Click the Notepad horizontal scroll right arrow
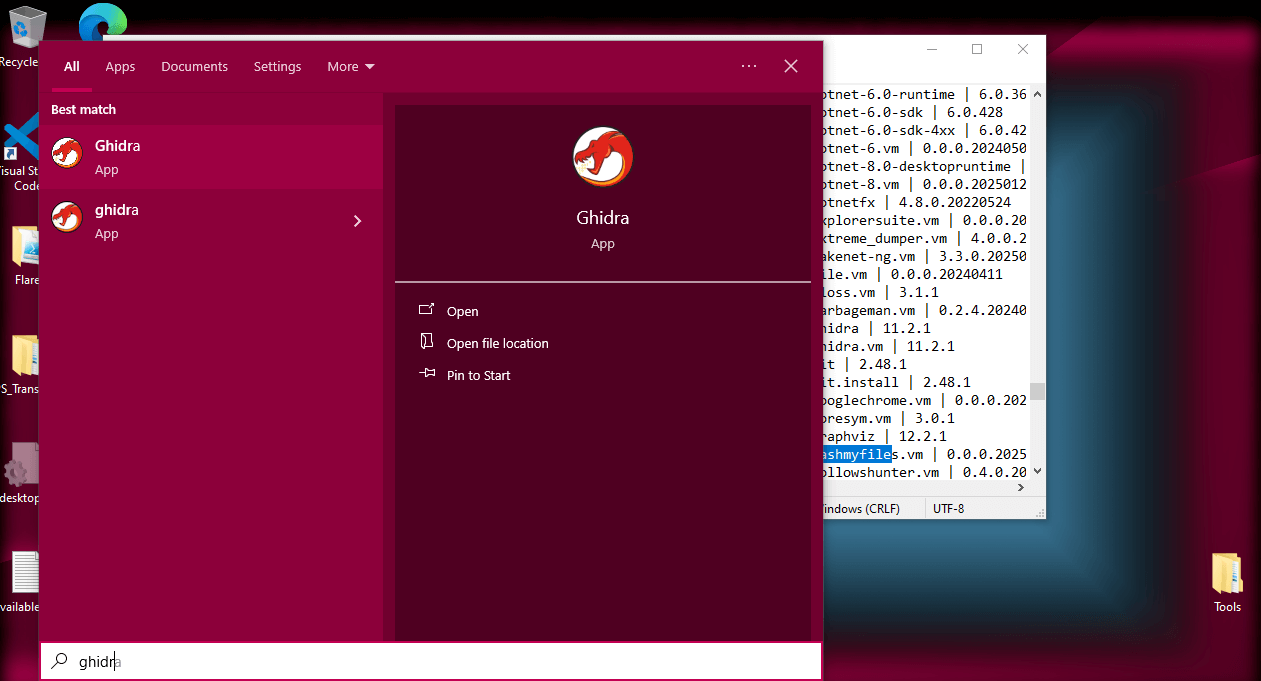 (x=1021, y=487)
